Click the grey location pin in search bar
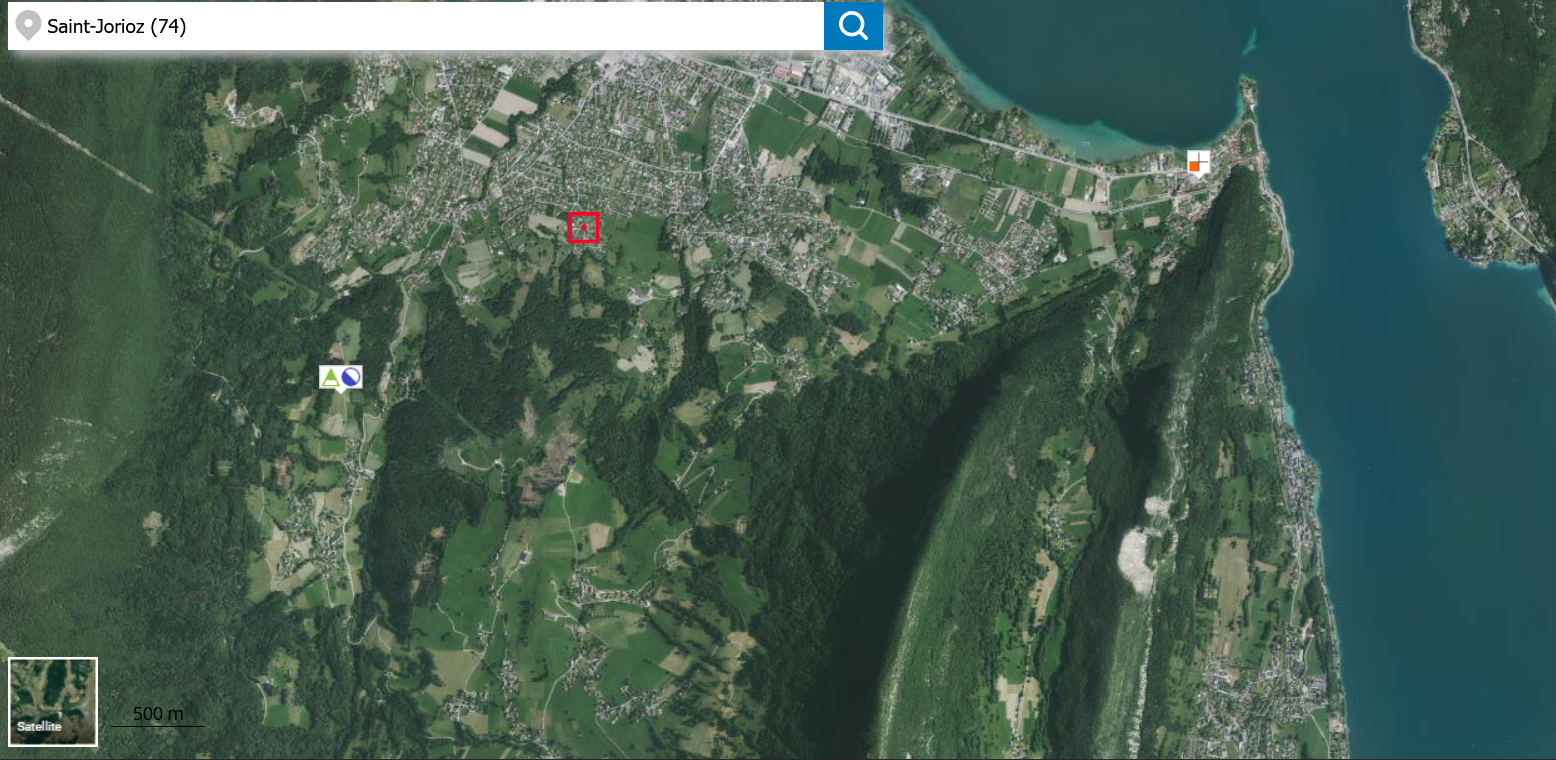The height and width of the screenshot is (760, 1556). tap(28, 26)
